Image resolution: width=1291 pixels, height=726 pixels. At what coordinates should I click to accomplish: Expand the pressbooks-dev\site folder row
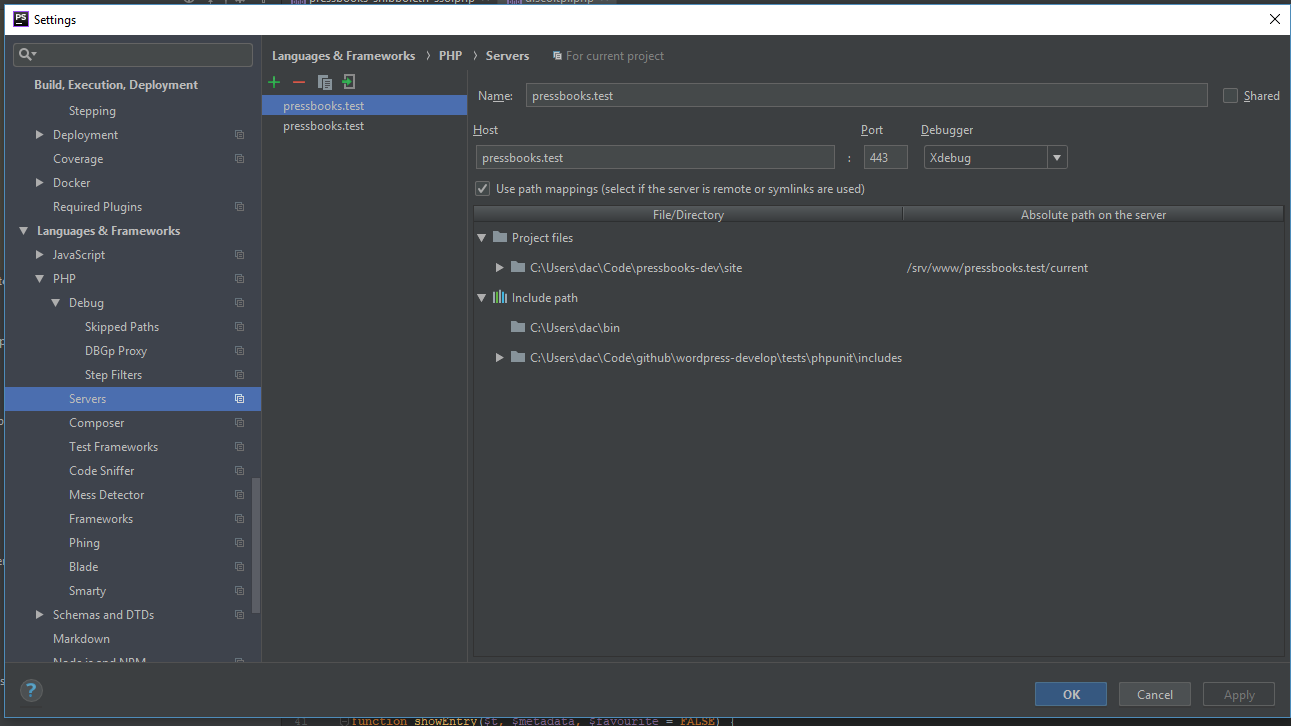pyautogui.click(x=500, y=268)
